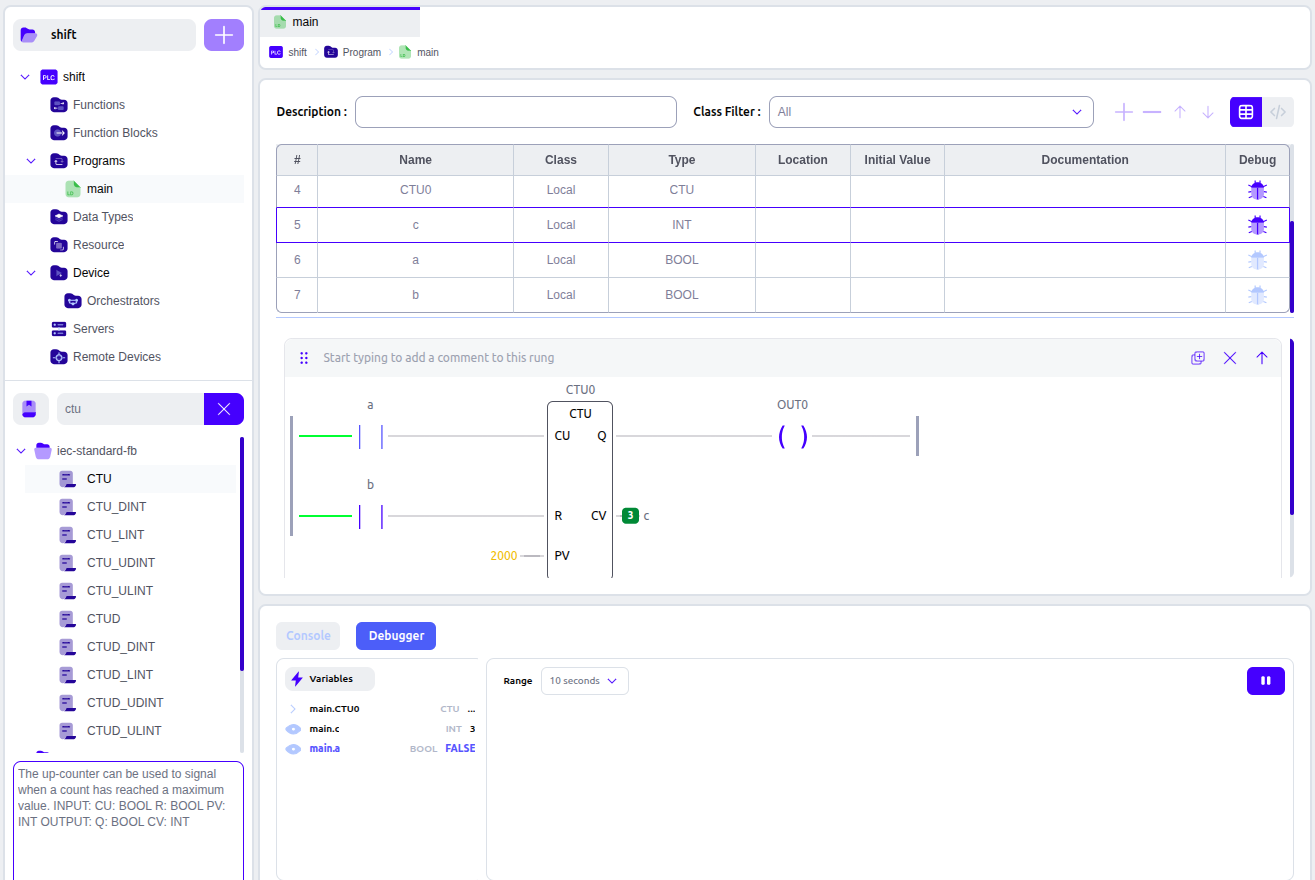This screenshot has width=1315, height=880.
Task: Move variable down with the down arrow
Action: 1208,112
